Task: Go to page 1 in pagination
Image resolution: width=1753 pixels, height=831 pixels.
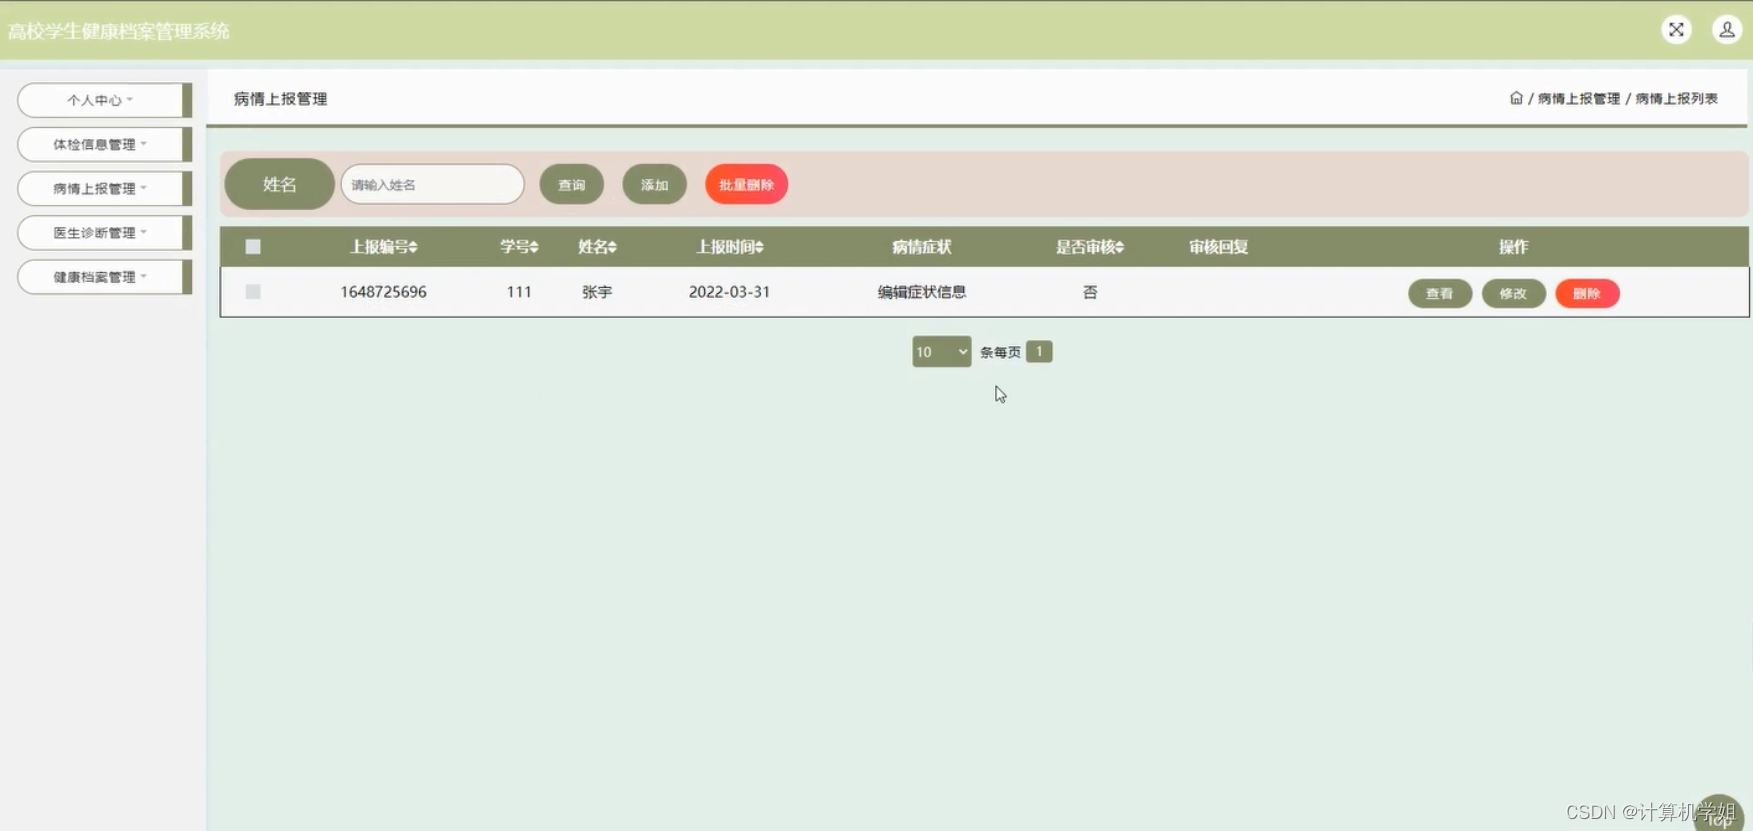Action: click(x=1039, y=352)
